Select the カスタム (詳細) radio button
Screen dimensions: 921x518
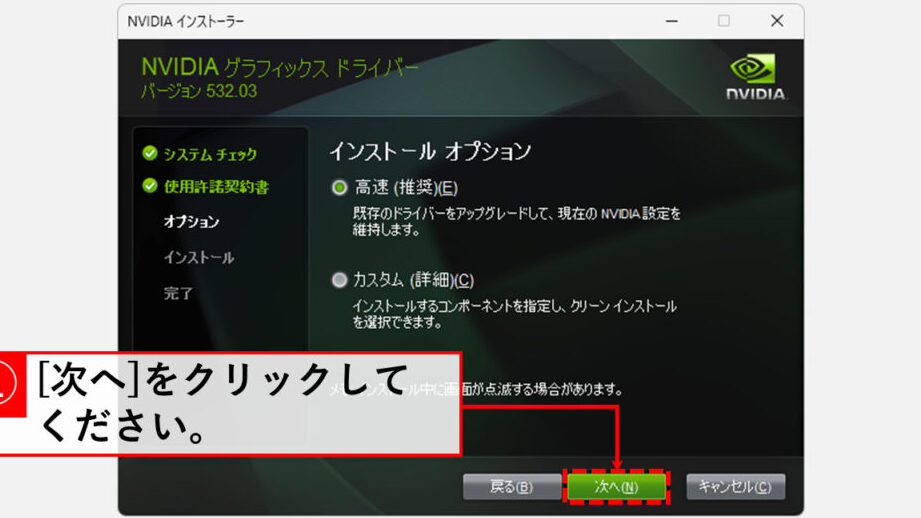tap(339, 280)
